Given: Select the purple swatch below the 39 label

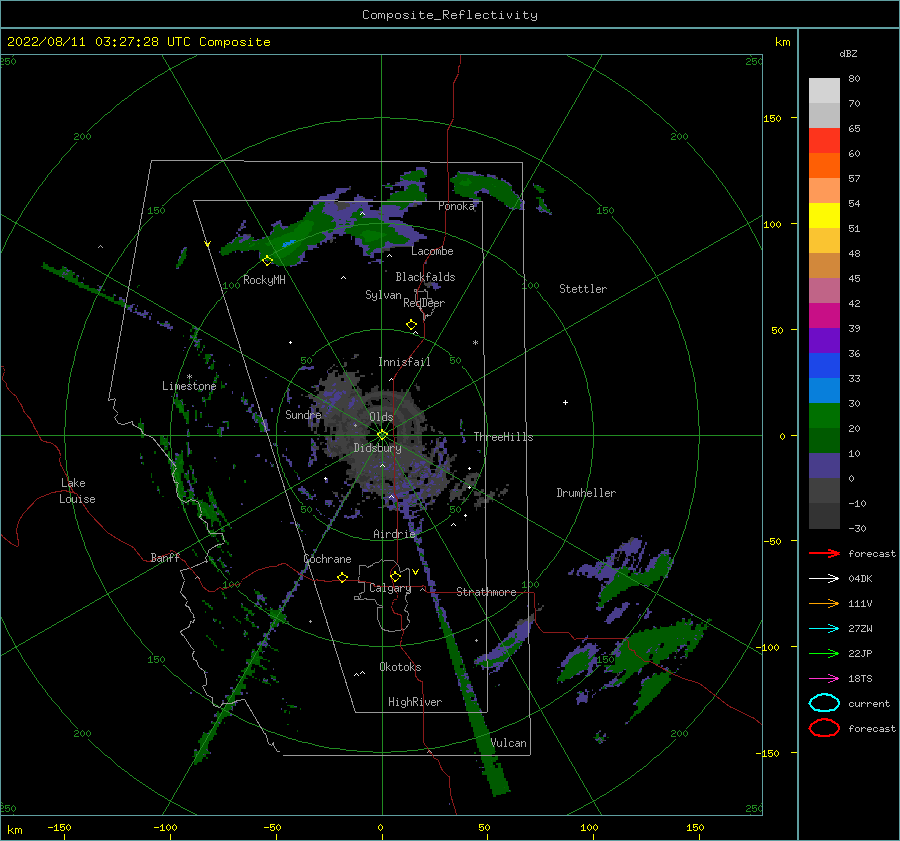Looking at the screenshot, I should click(824, 341).
